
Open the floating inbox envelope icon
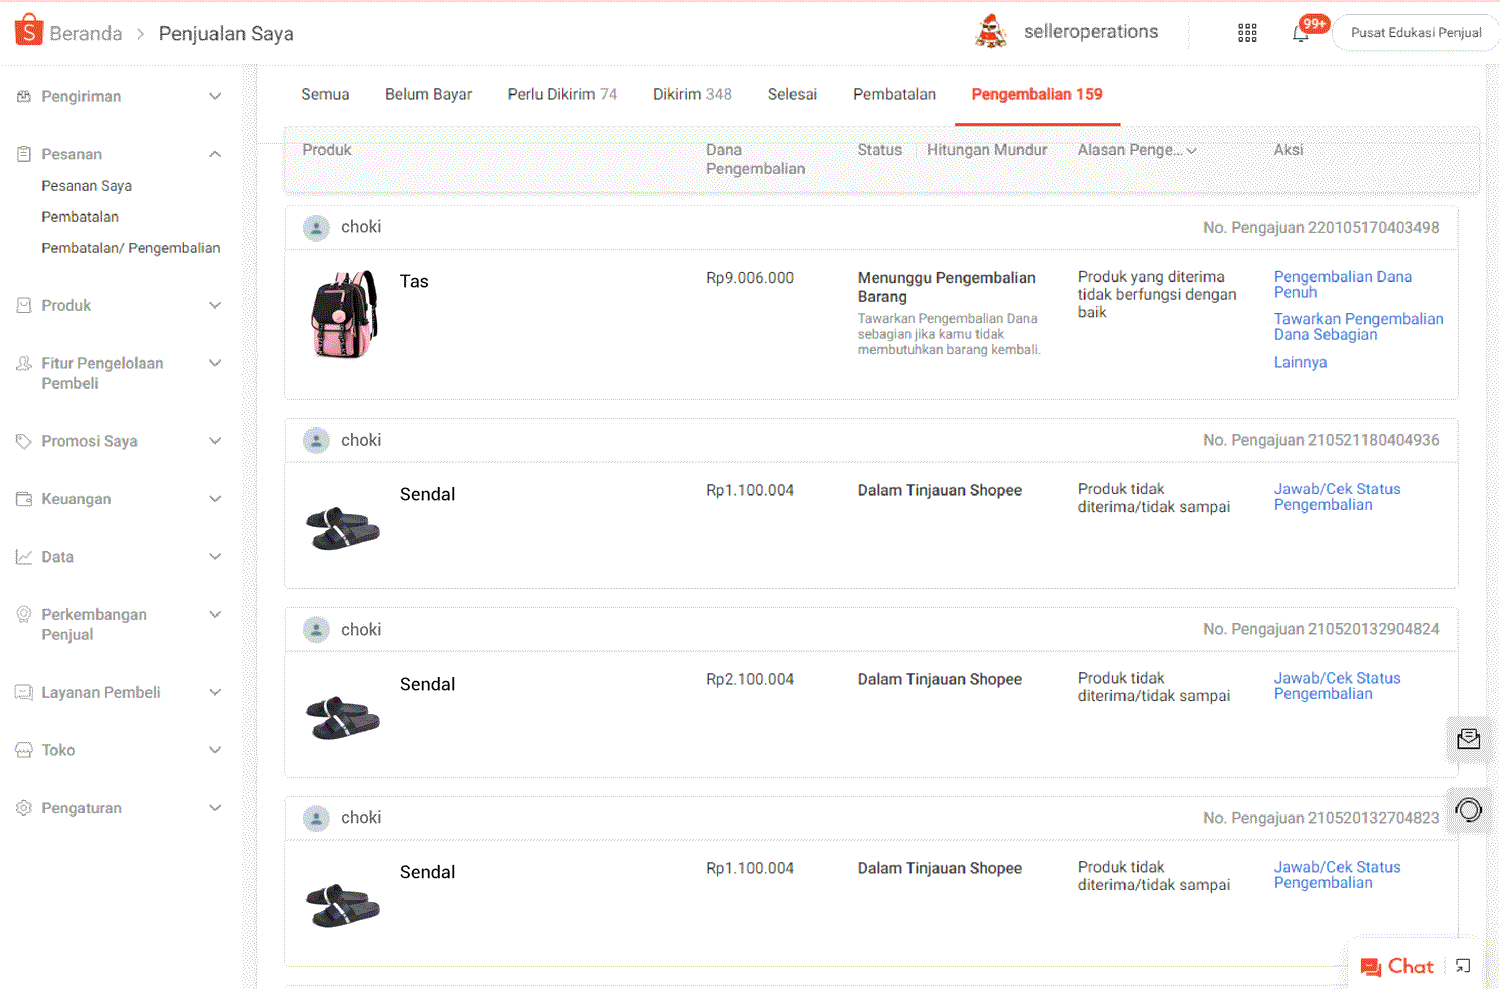(1468, 739)
